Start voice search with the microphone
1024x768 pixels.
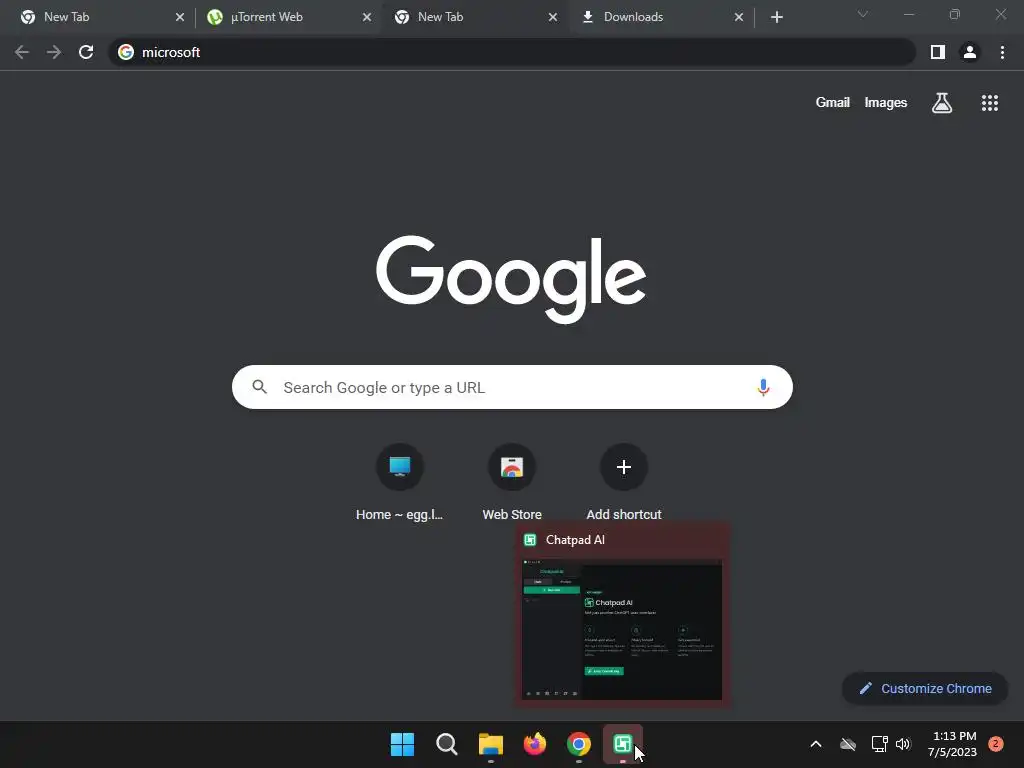(x=763, y=387)
